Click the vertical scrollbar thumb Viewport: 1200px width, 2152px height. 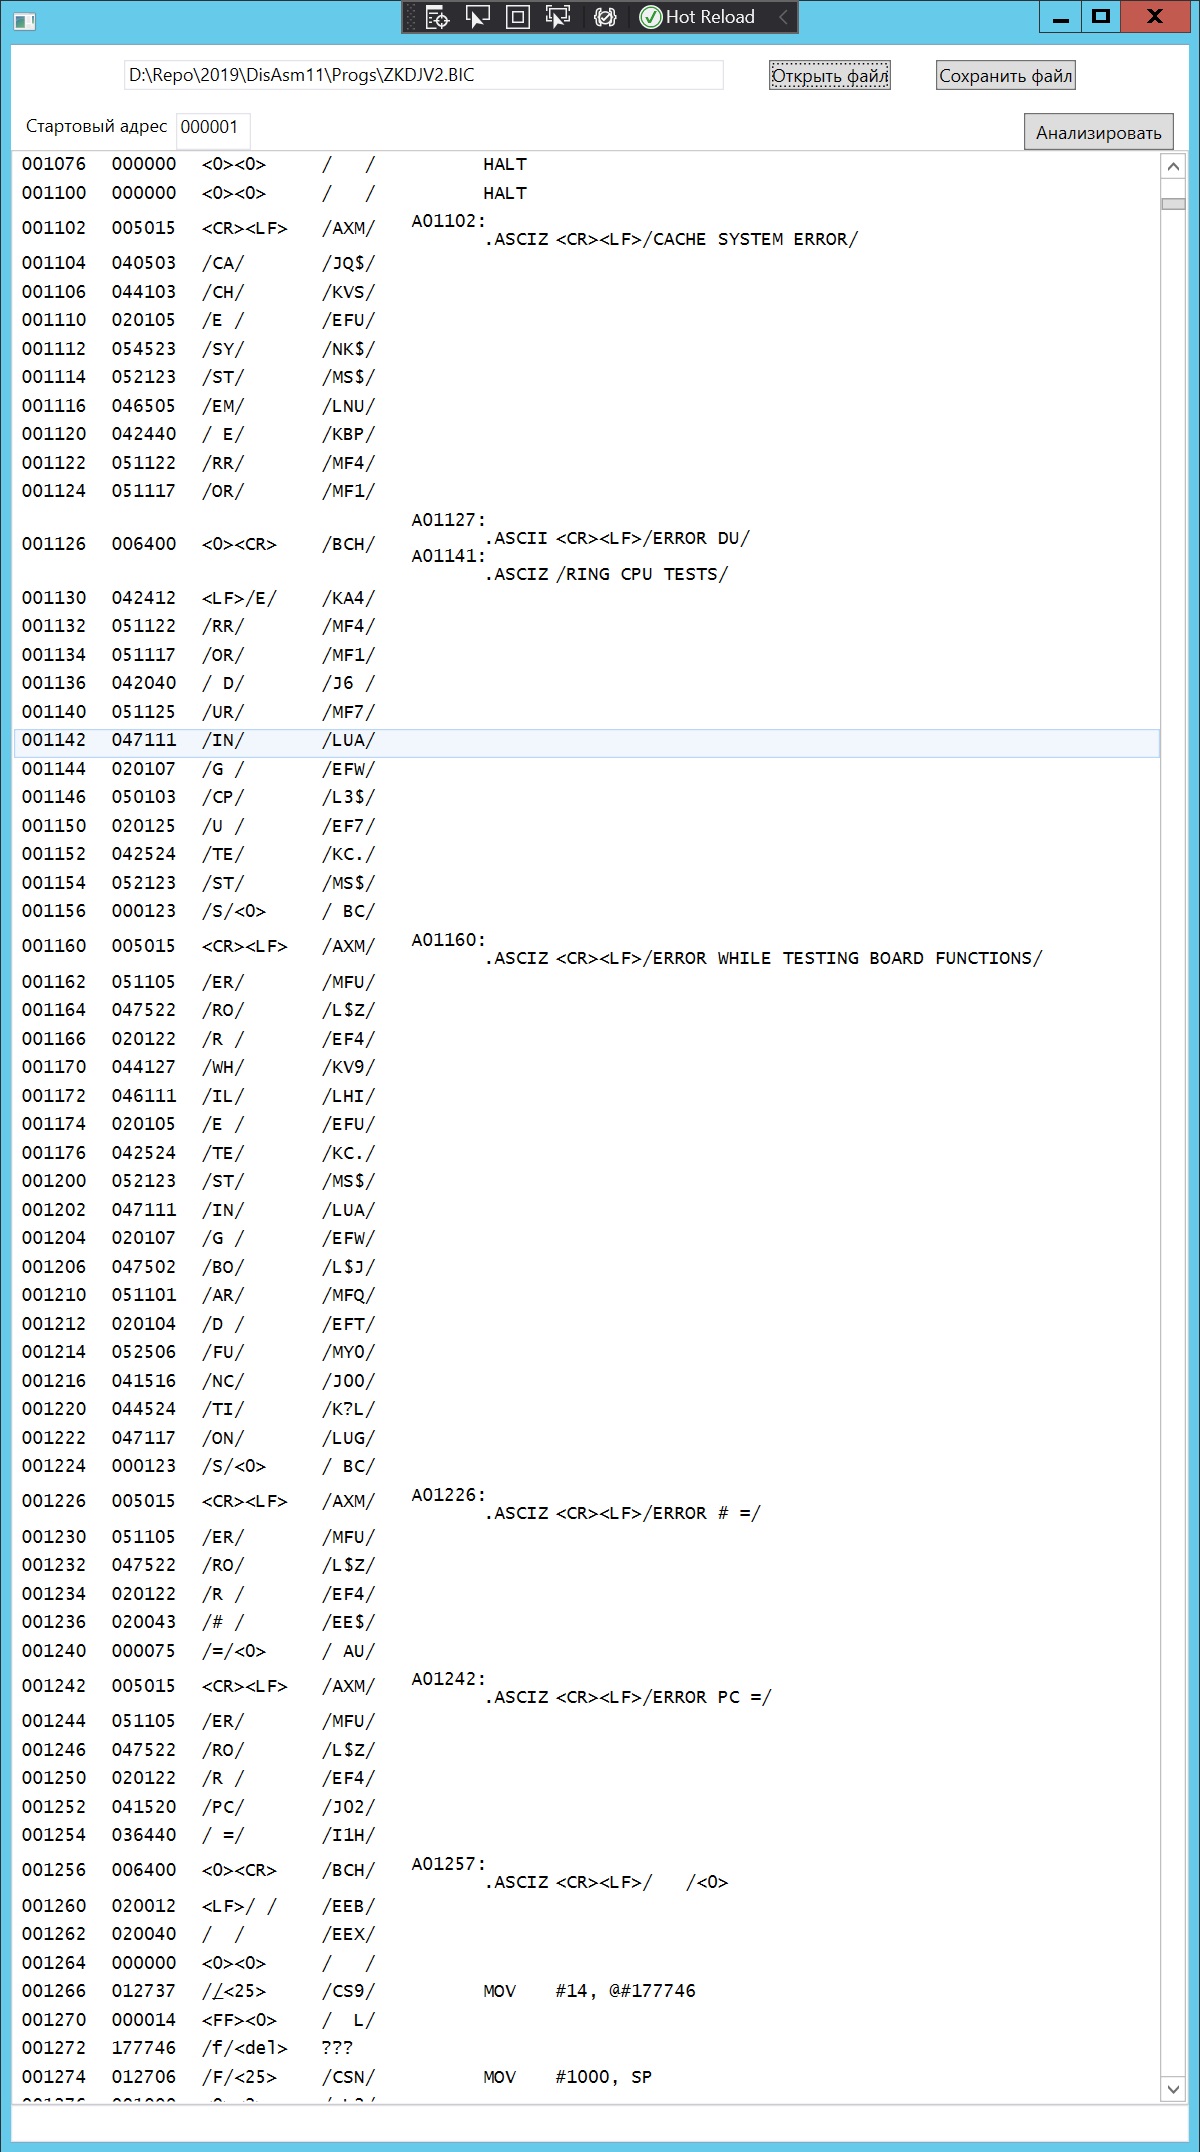(x=1173, y=204)
